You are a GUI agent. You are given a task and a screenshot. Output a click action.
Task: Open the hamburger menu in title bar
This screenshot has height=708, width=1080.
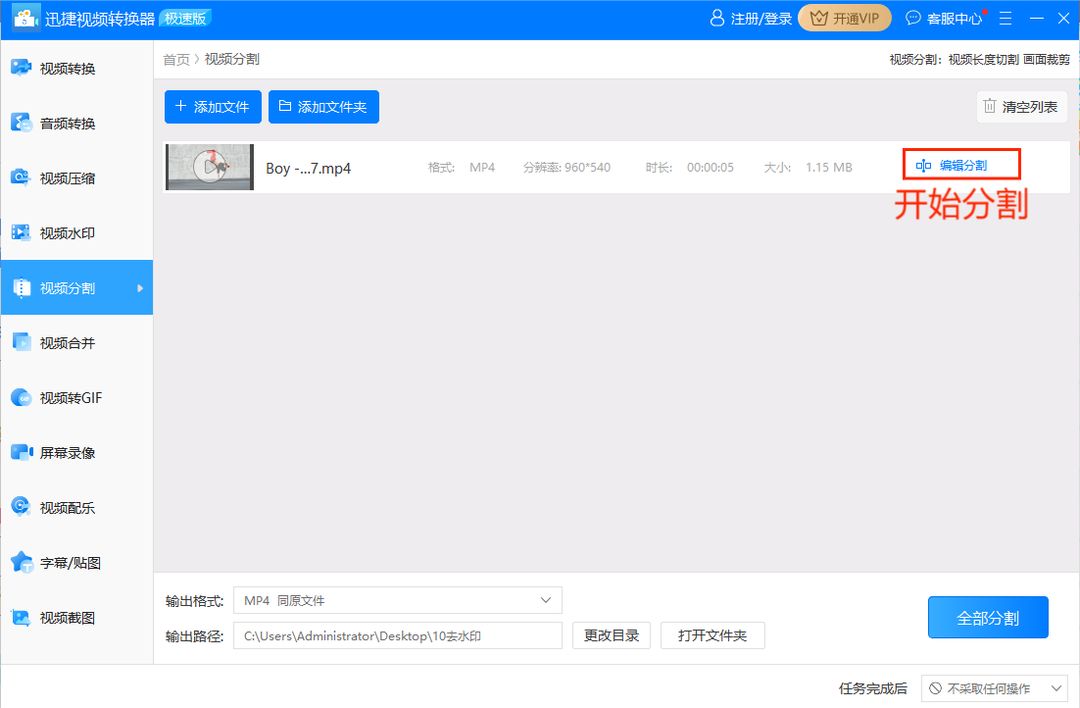[x=1005, y=17]
